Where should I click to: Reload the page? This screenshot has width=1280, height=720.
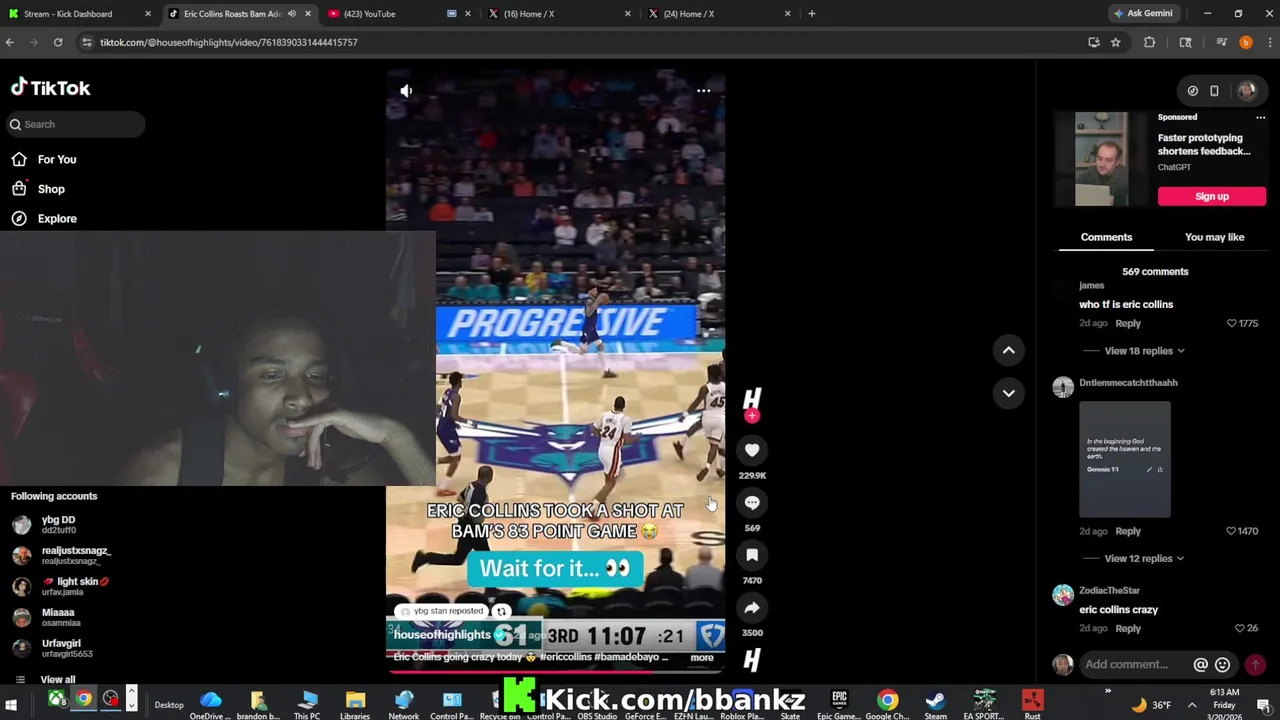coord(58,42)
